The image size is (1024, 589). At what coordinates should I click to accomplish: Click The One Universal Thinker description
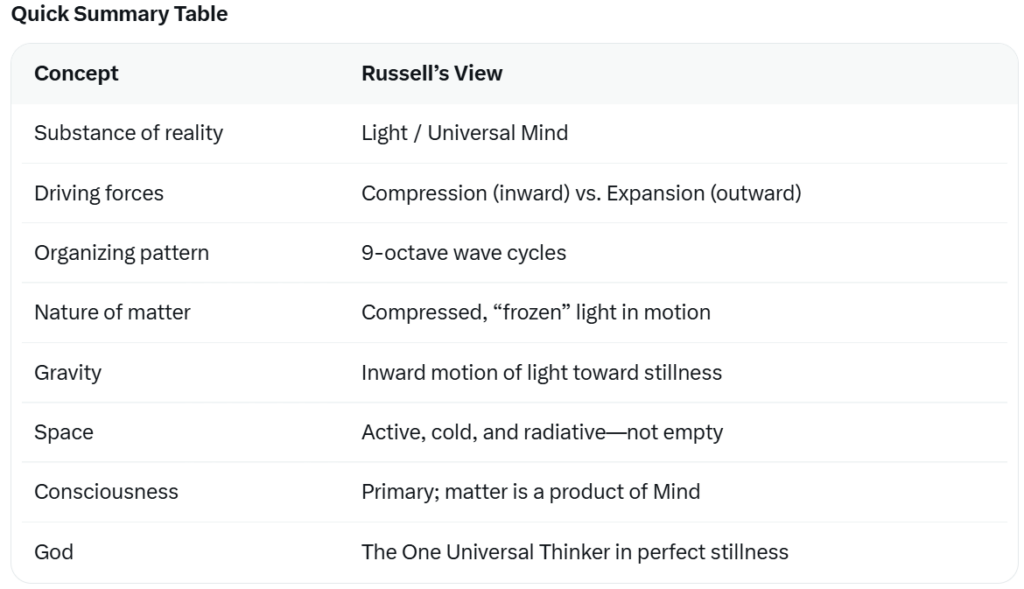(x=574, y=551)
